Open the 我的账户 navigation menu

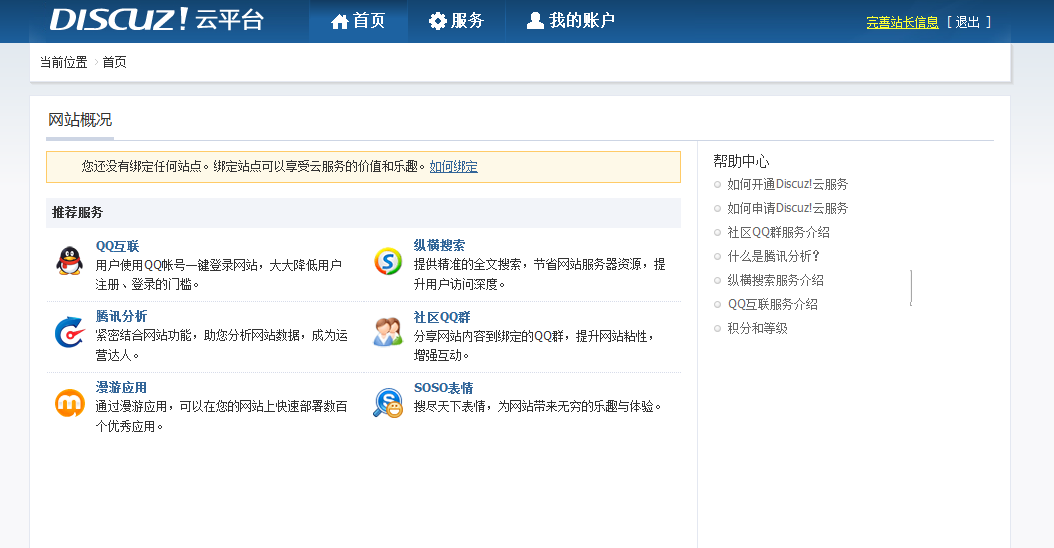[571, 22]
